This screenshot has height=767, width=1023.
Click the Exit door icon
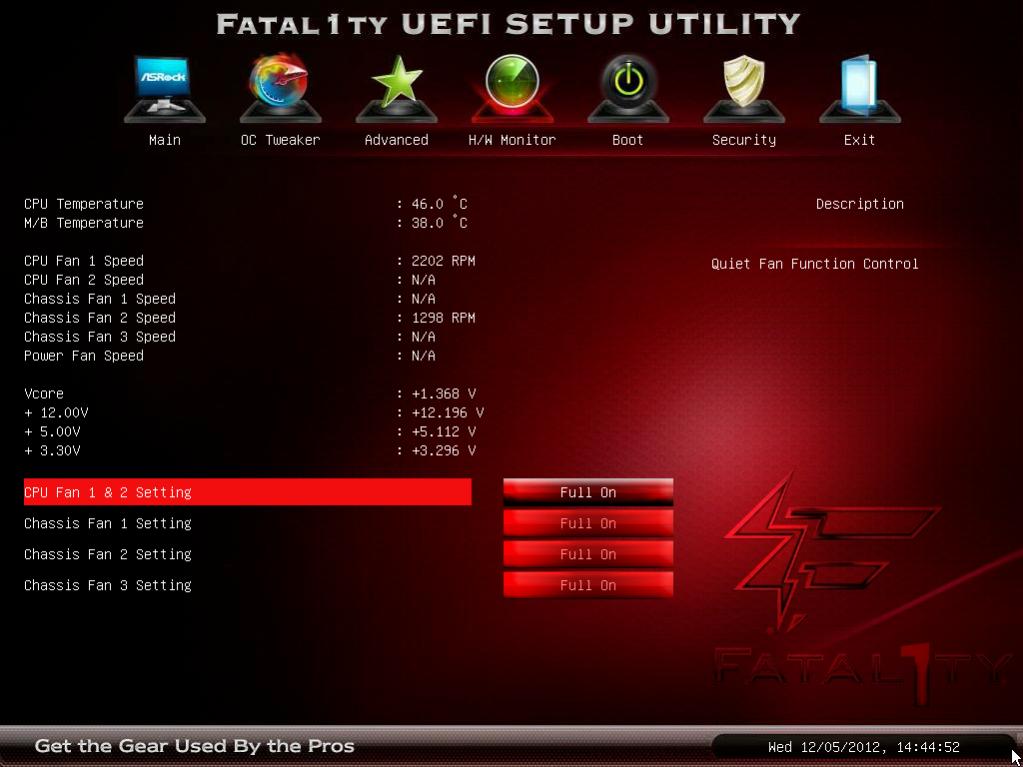coord(859,88)
